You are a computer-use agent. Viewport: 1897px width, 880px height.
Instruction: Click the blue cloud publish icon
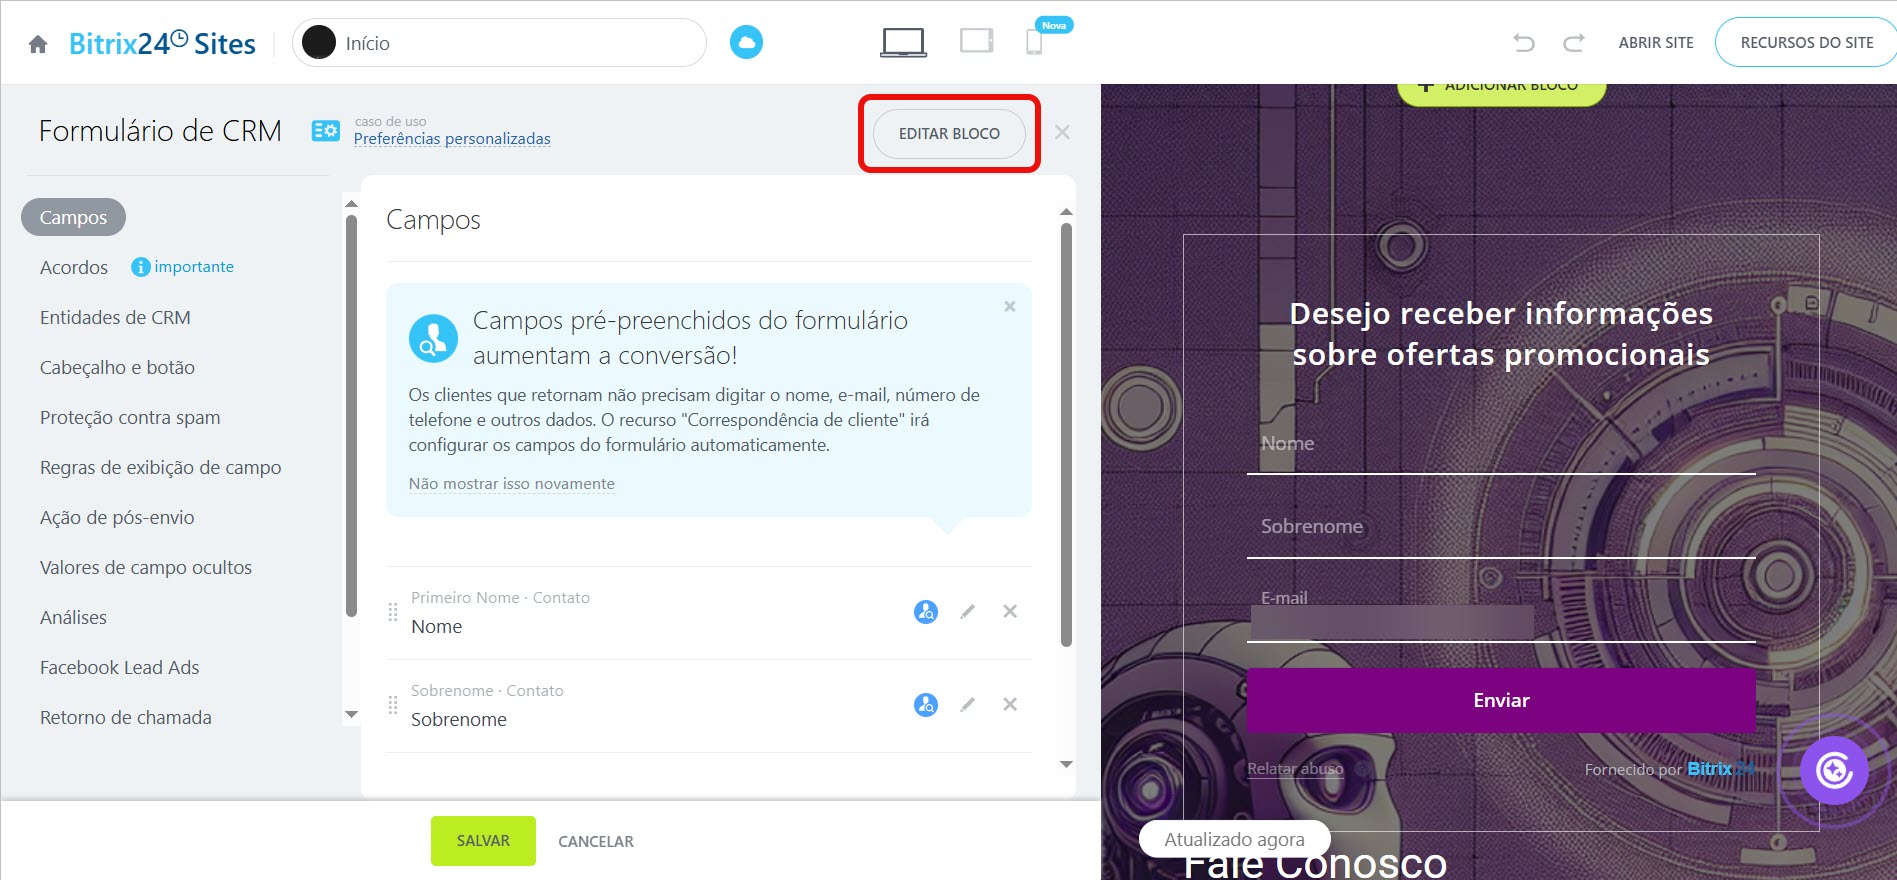[746, 43]
